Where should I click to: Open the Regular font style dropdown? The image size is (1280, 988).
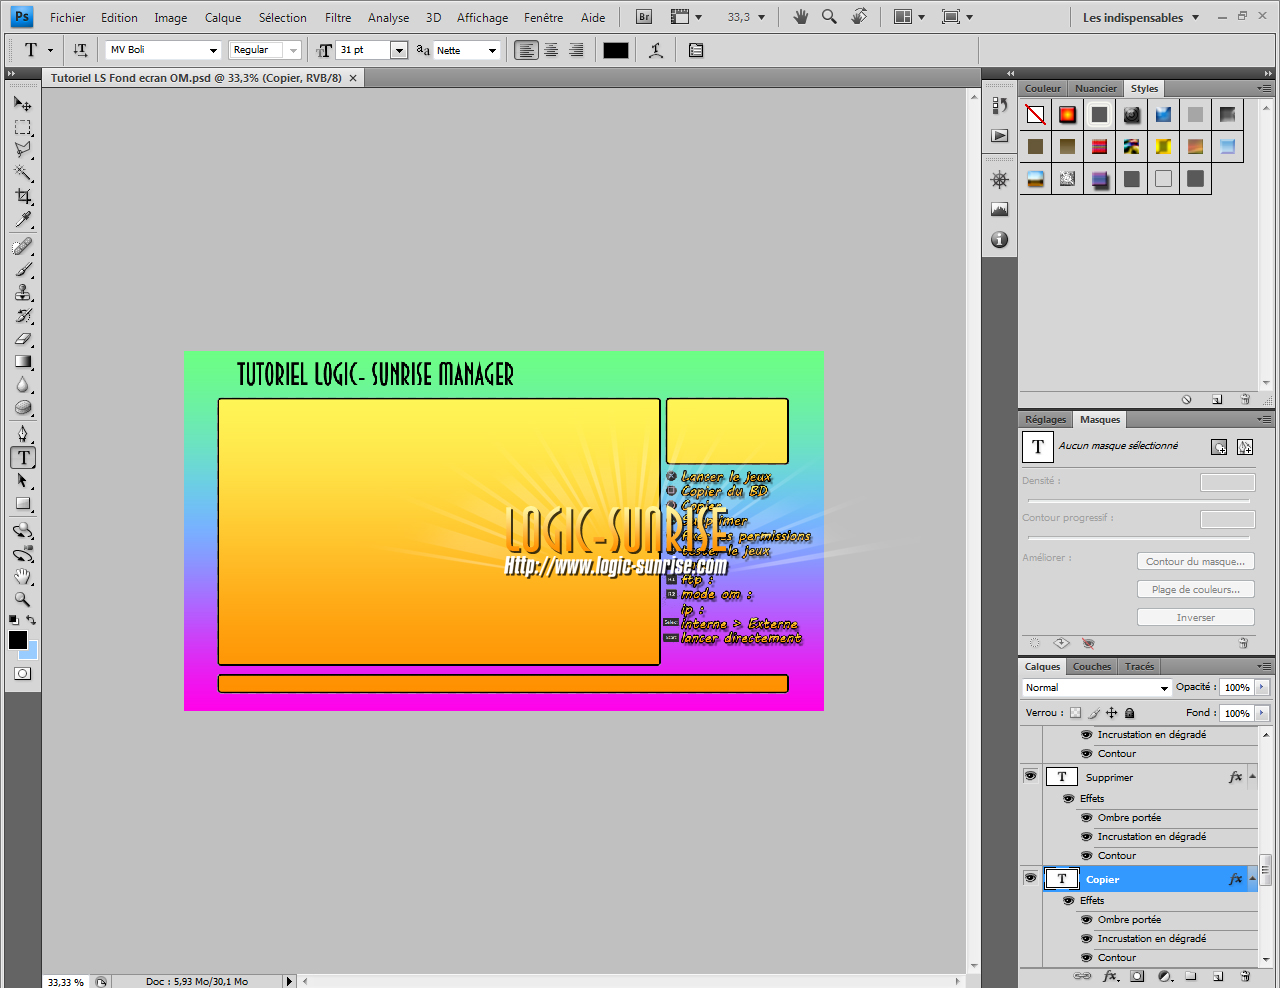coord(293,50)
